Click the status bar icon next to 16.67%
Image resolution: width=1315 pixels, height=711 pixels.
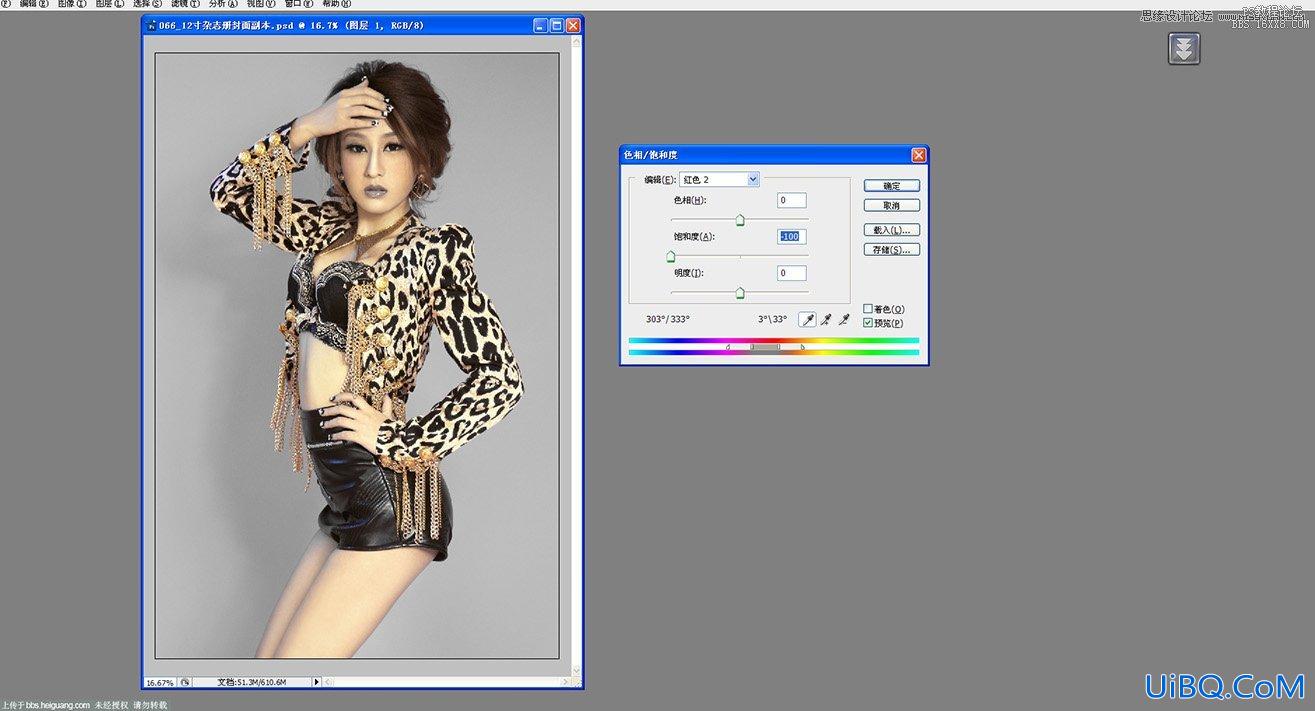(x=185, y=682)
